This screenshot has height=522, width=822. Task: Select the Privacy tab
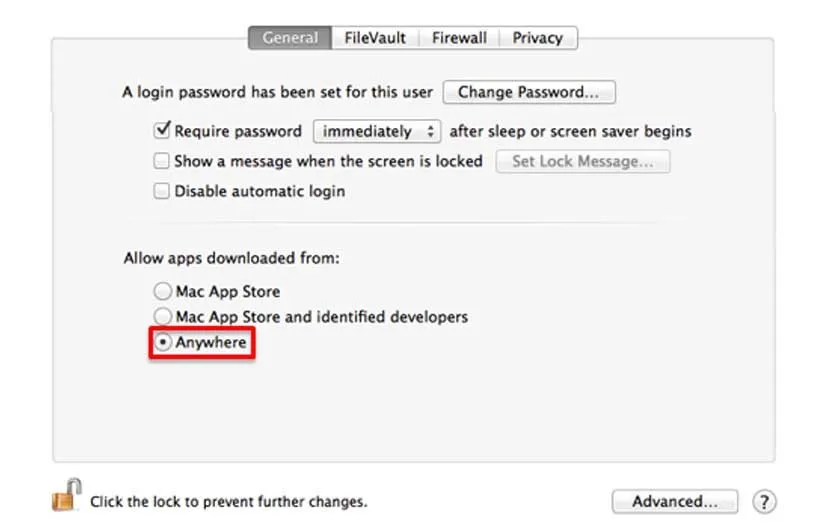[537, 38]
